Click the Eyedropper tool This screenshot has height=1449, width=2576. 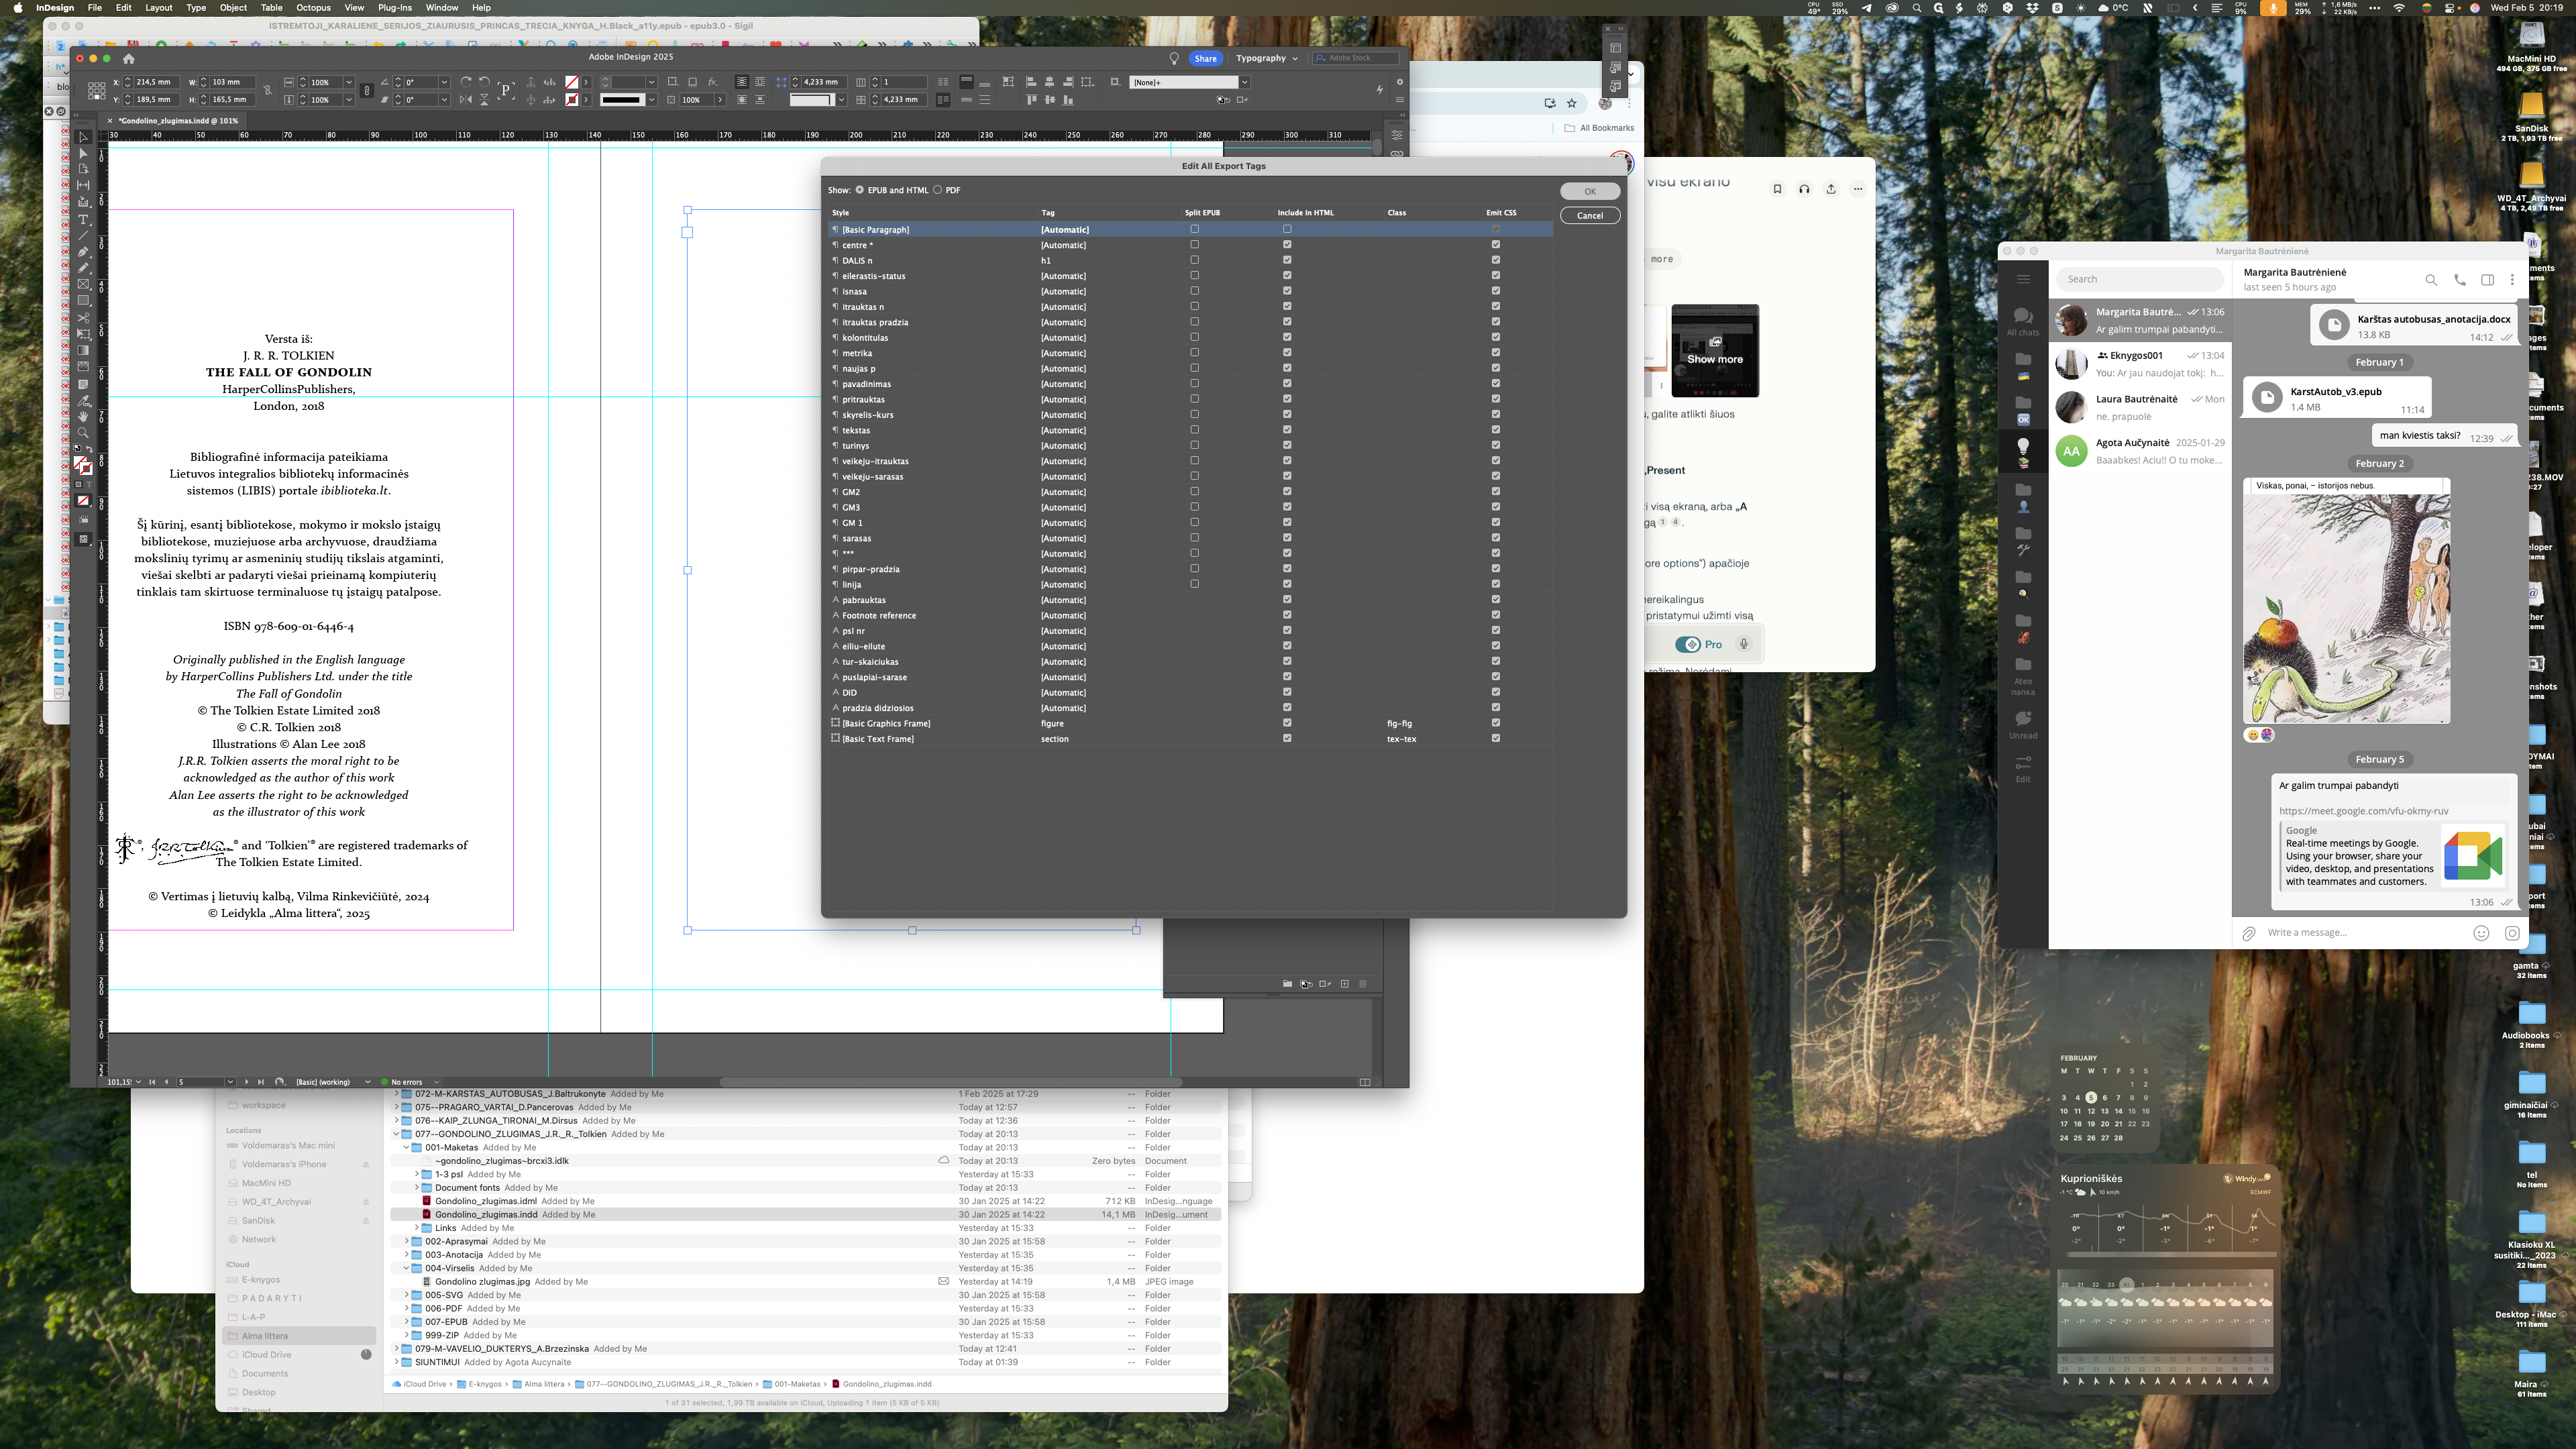pyautogui.click(x=84, y=400)
